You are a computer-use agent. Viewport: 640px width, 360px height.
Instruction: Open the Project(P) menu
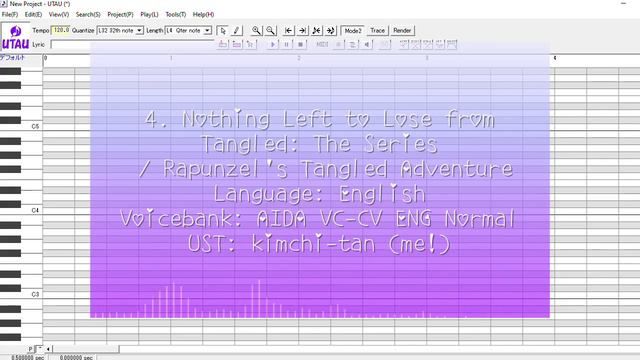click(120, 14)
